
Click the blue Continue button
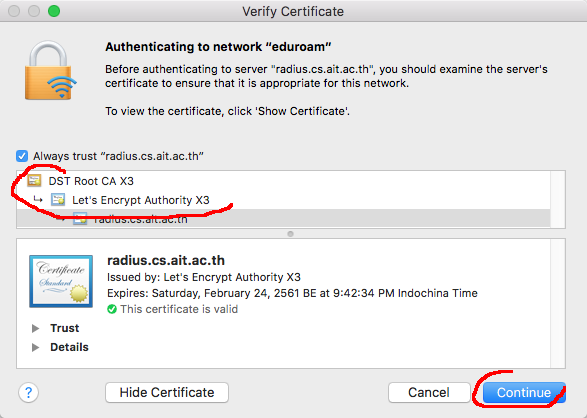(524, 393)
